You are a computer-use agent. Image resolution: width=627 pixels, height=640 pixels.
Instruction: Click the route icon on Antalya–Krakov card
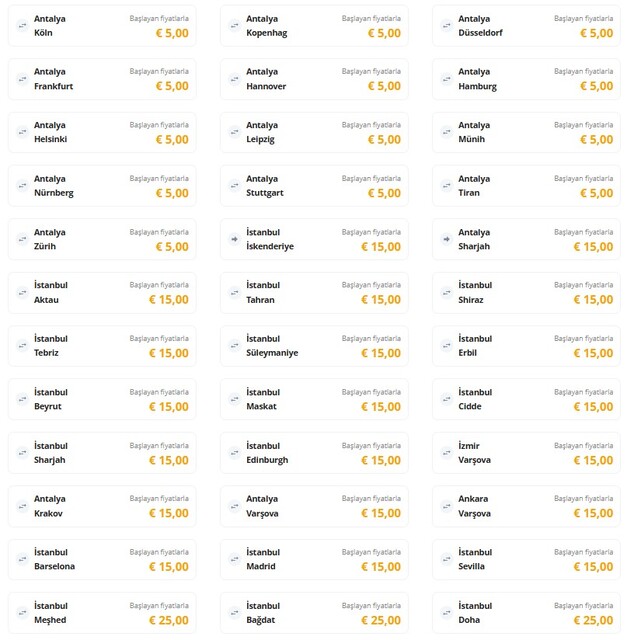(22, 505)
